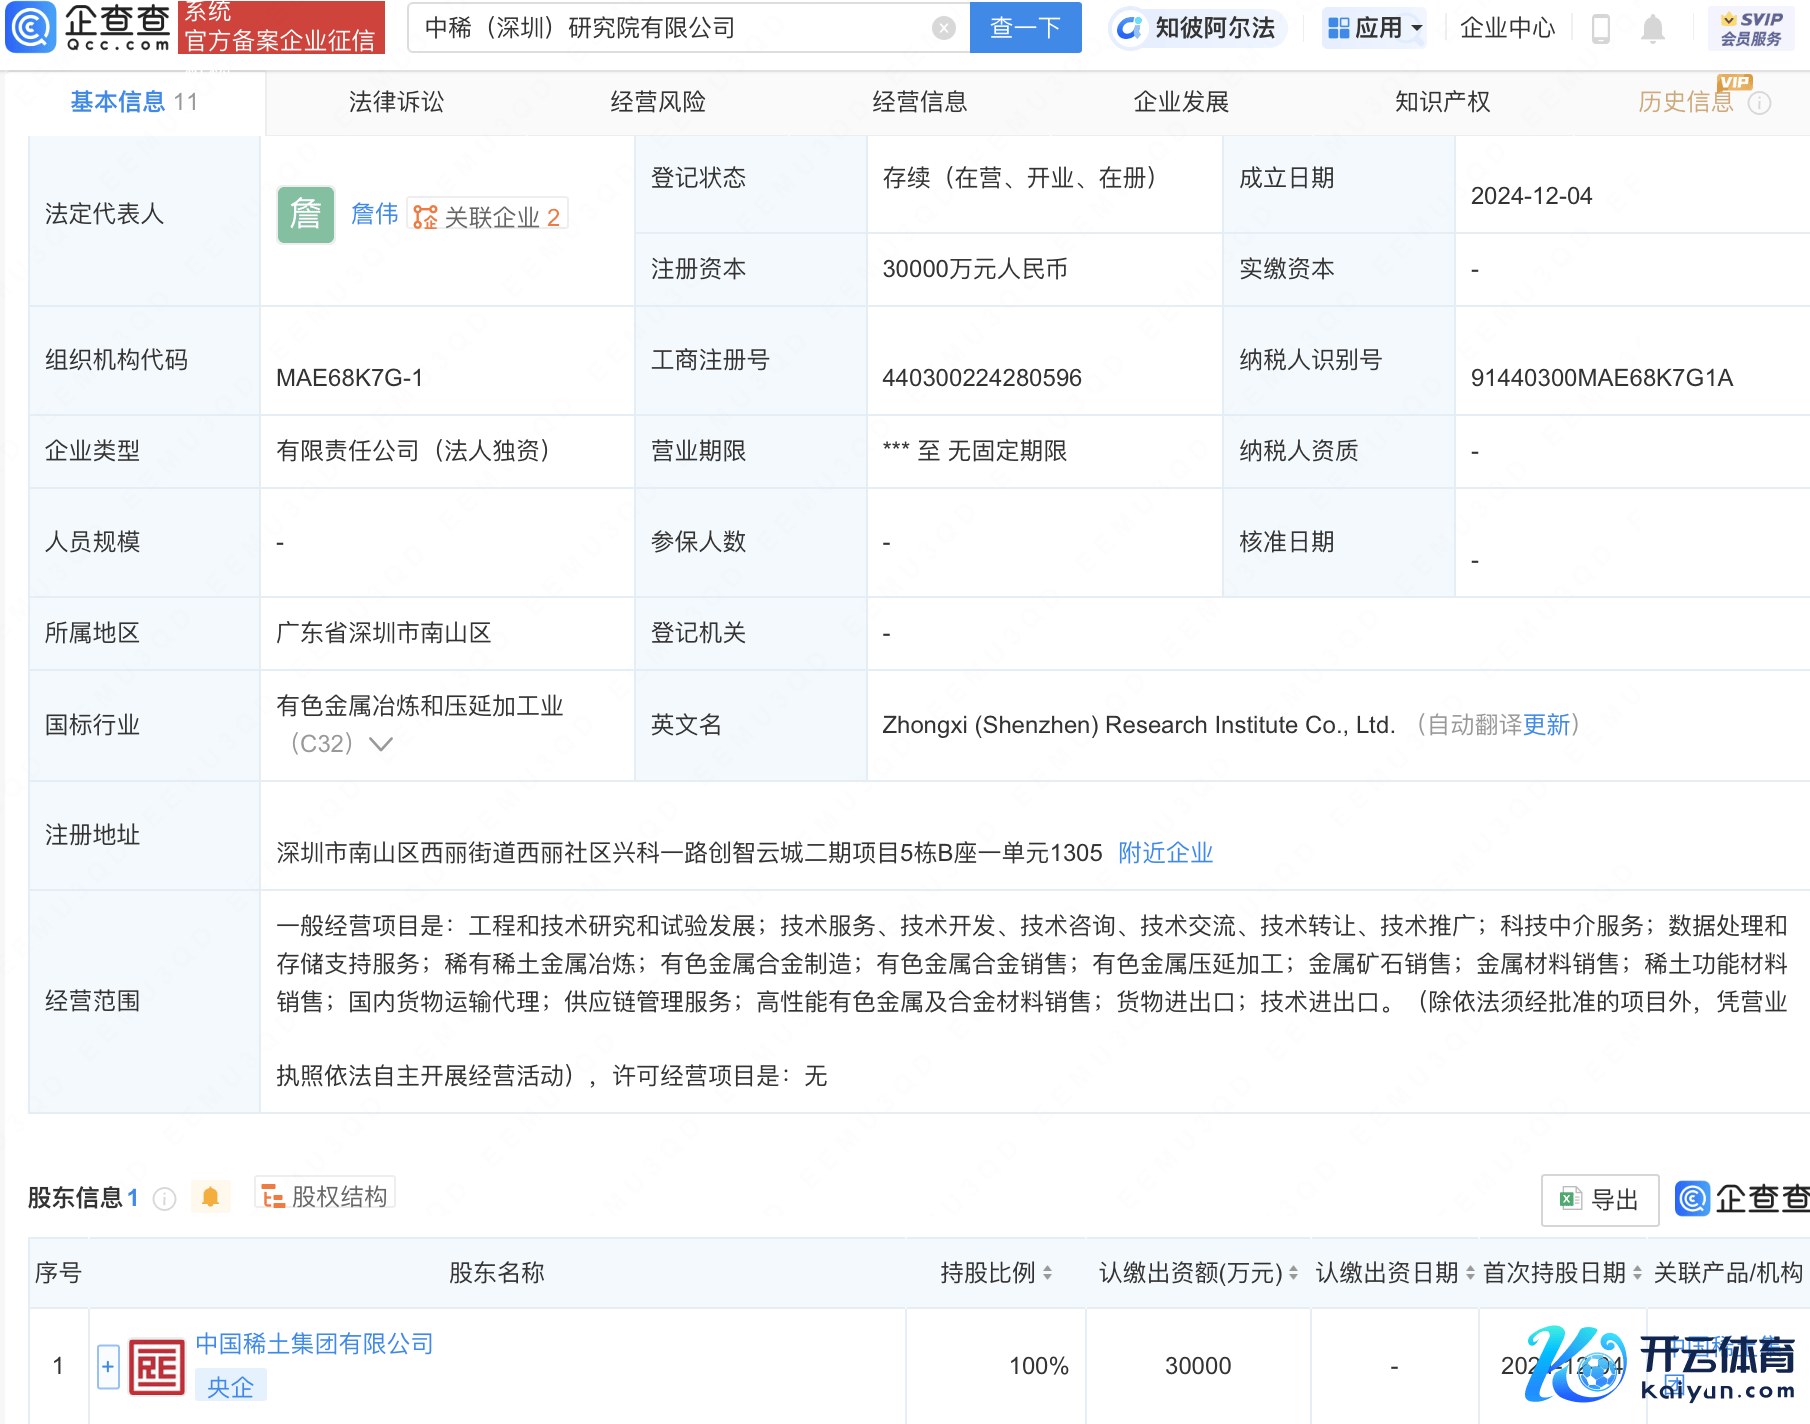Click the info icon beside 历史信息
Image resolution: width=1810 pixels, height=1424 pixels.
(1760, 103)
